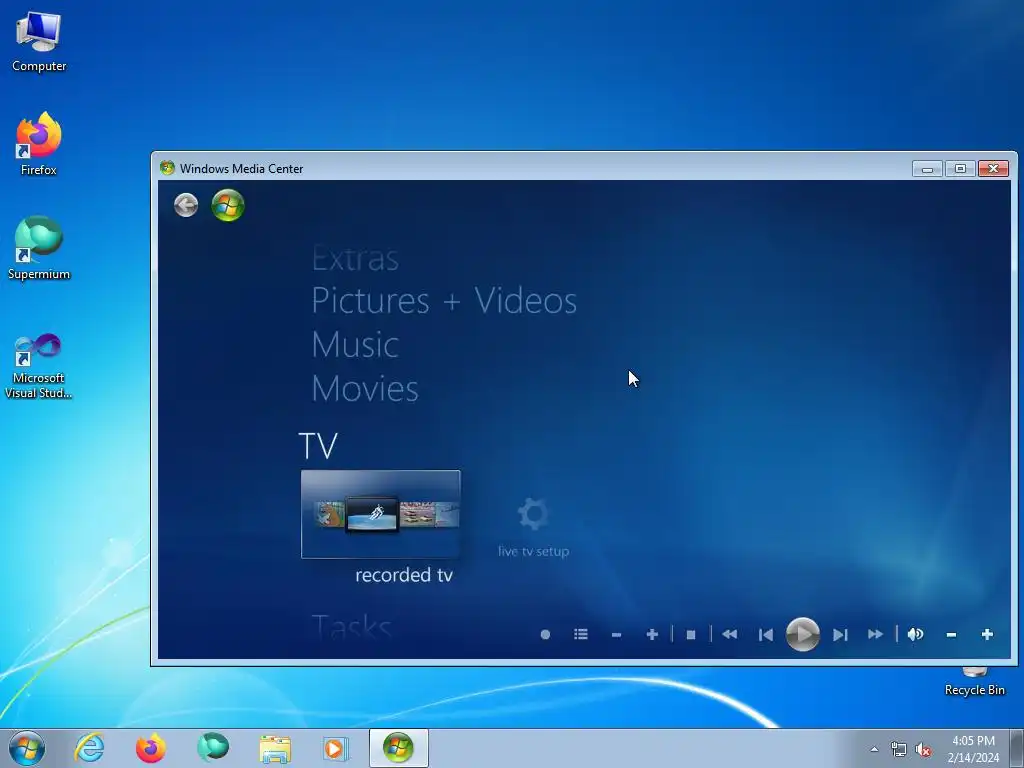Select the Recycle Bin desktop icon
The image size is (1024, 768).
click(x=974, y=681)
